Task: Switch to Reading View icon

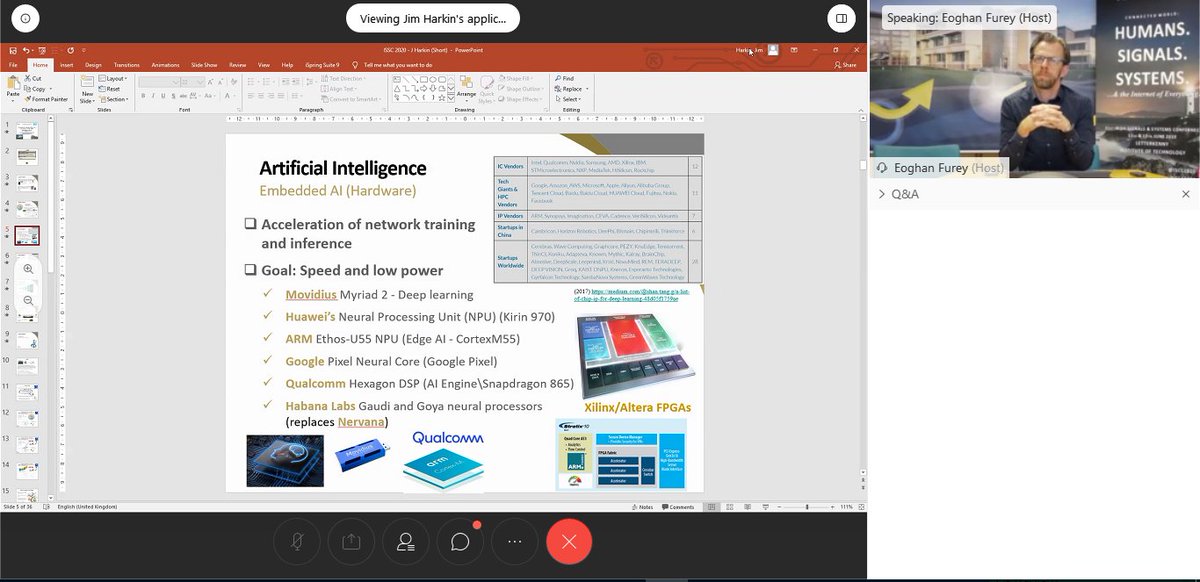Action: tap(747, 507)
